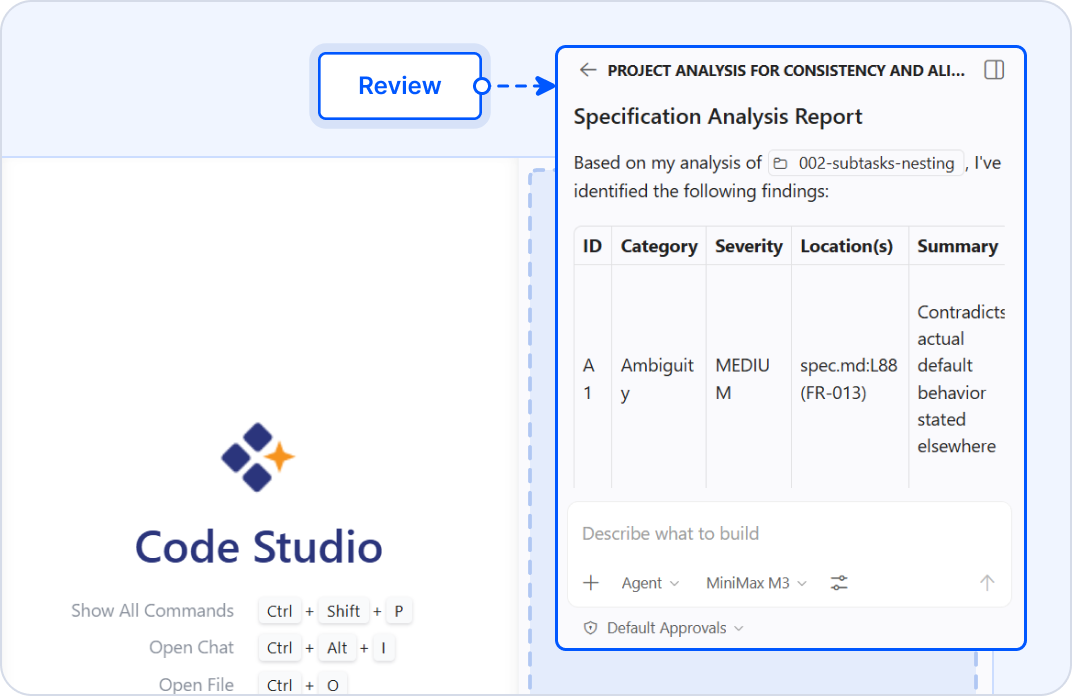This screenshot has width=1072, height=696.
Task: Click the I key hint for Open Chat
Action: [x=384, y=648]
